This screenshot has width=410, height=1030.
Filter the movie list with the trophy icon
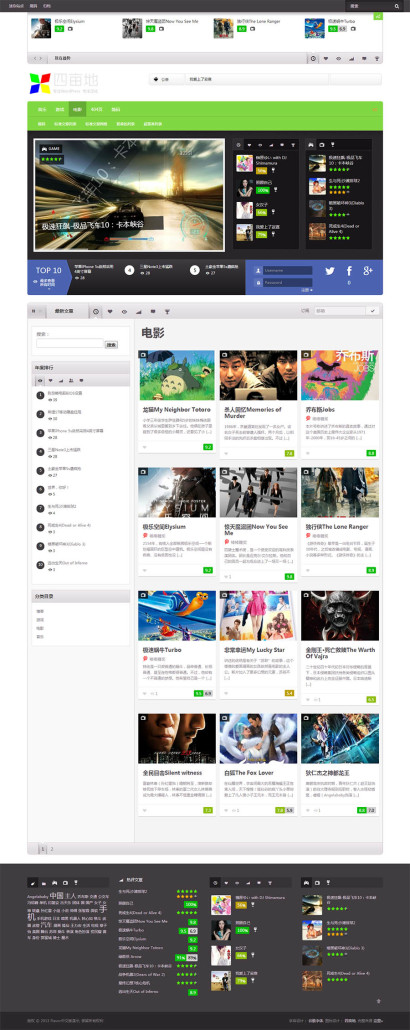[x=167, y=311]
